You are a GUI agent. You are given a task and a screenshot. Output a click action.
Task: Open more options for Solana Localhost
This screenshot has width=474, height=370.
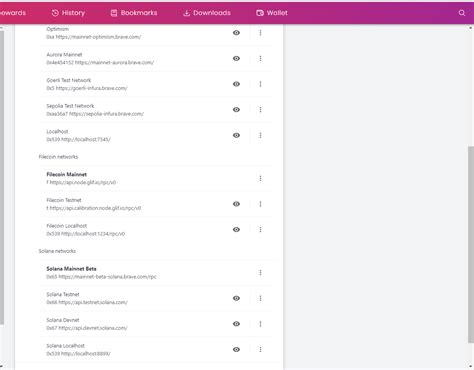[x=260, y=350]
